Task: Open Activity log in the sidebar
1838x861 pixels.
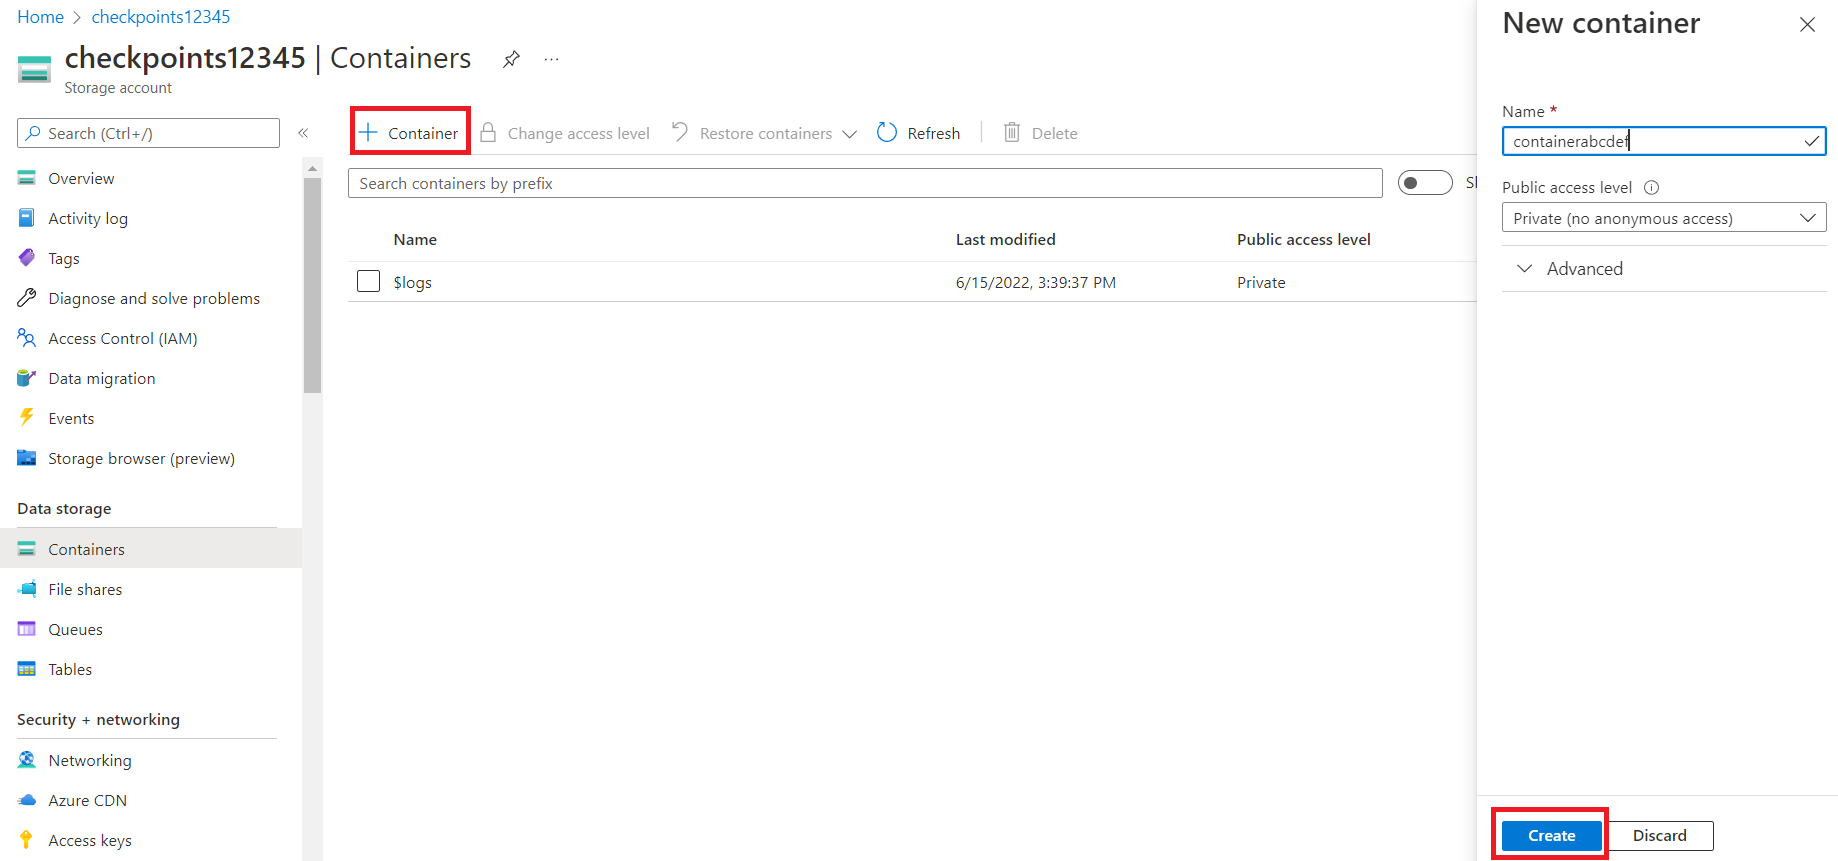Action: pyautogui.click(x=88, y=218)
